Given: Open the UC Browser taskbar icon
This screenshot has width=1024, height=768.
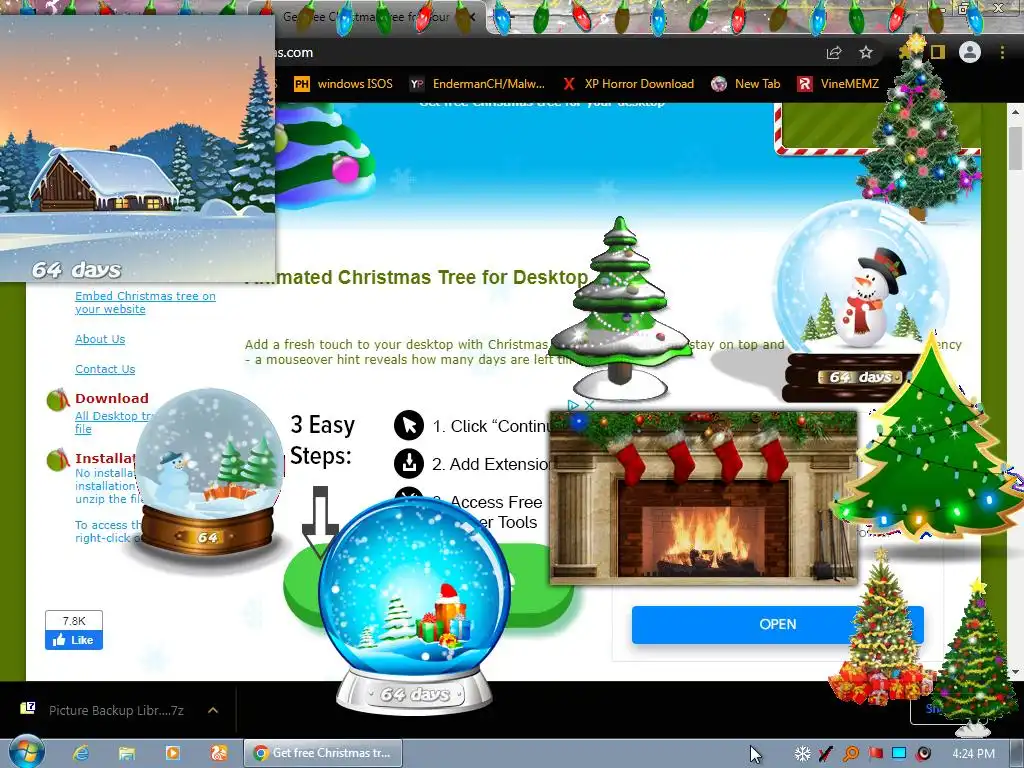Looking at the screenshot, I should [219, 753].
